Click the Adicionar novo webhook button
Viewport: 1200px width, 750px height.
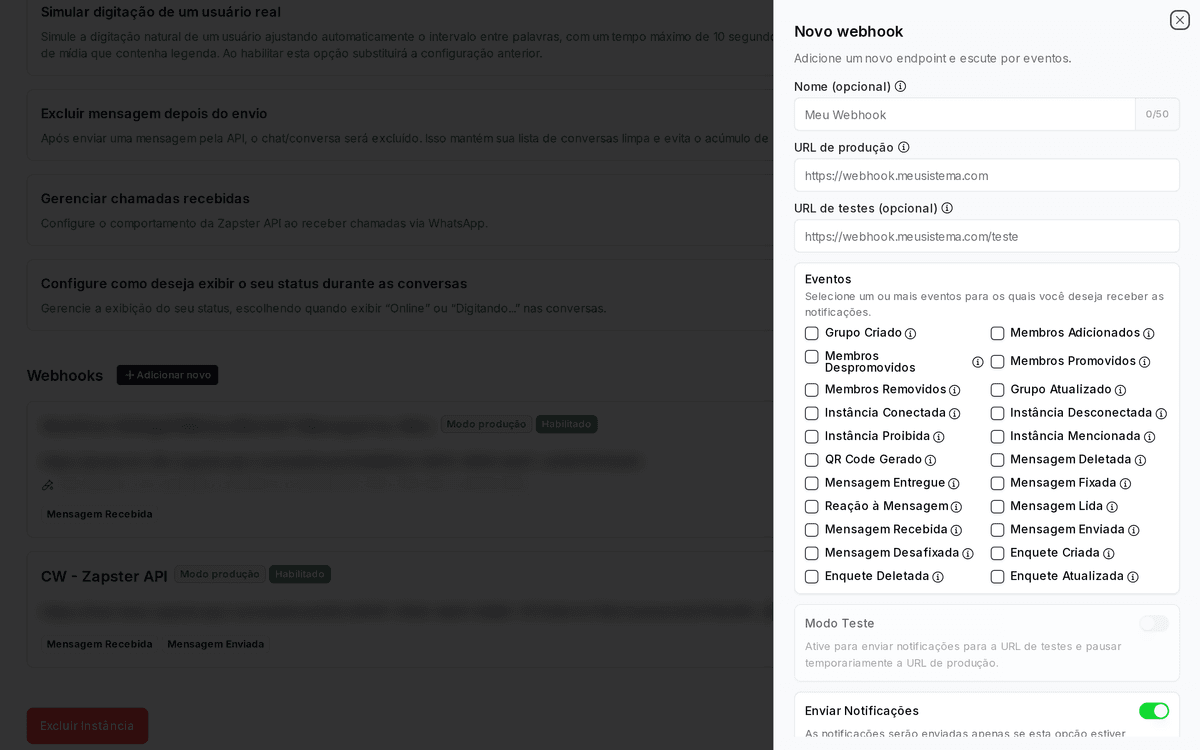click(x=167, y=375)
